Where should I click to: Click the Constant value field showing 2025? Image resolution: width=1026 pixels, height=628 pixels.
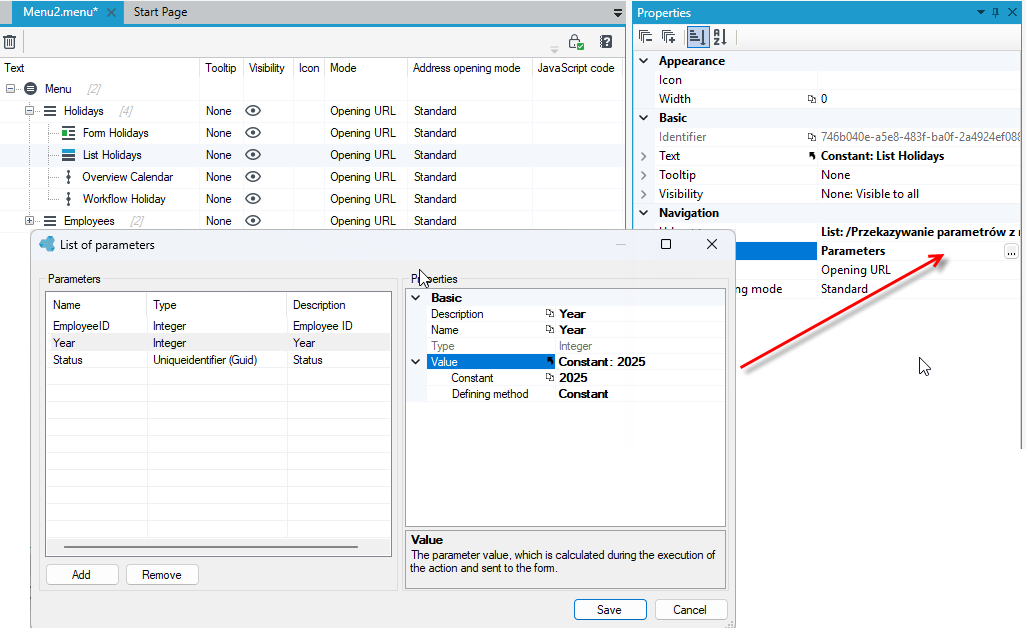[x=641, y=378]
